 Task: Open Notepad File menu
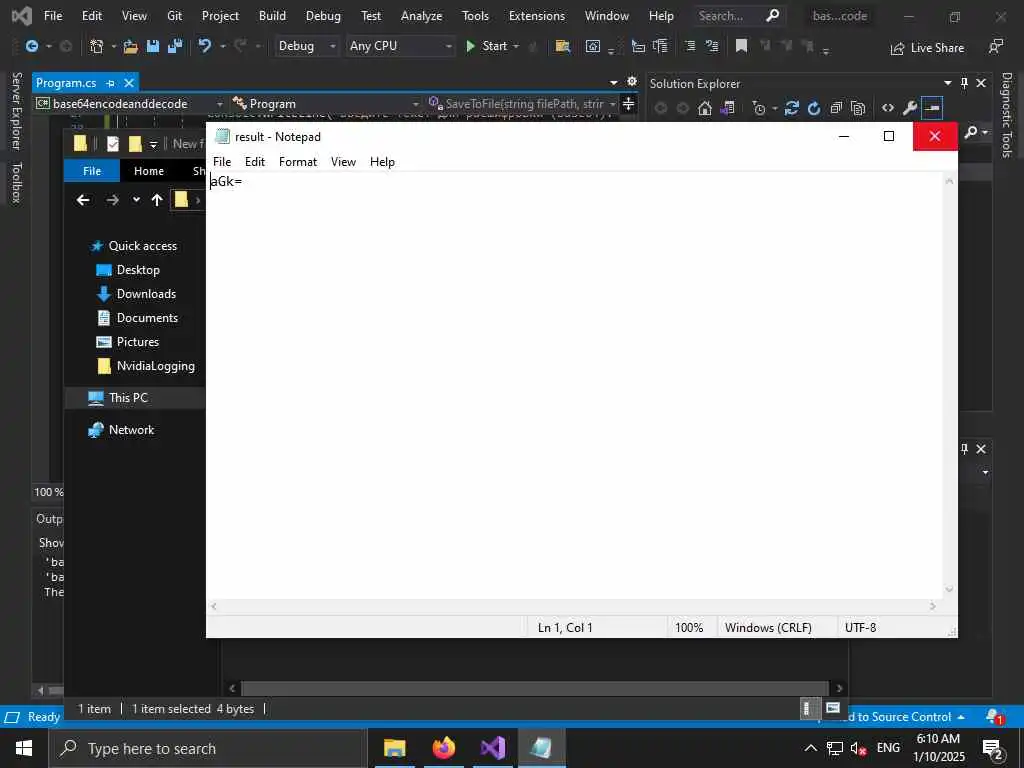[222, 162]
